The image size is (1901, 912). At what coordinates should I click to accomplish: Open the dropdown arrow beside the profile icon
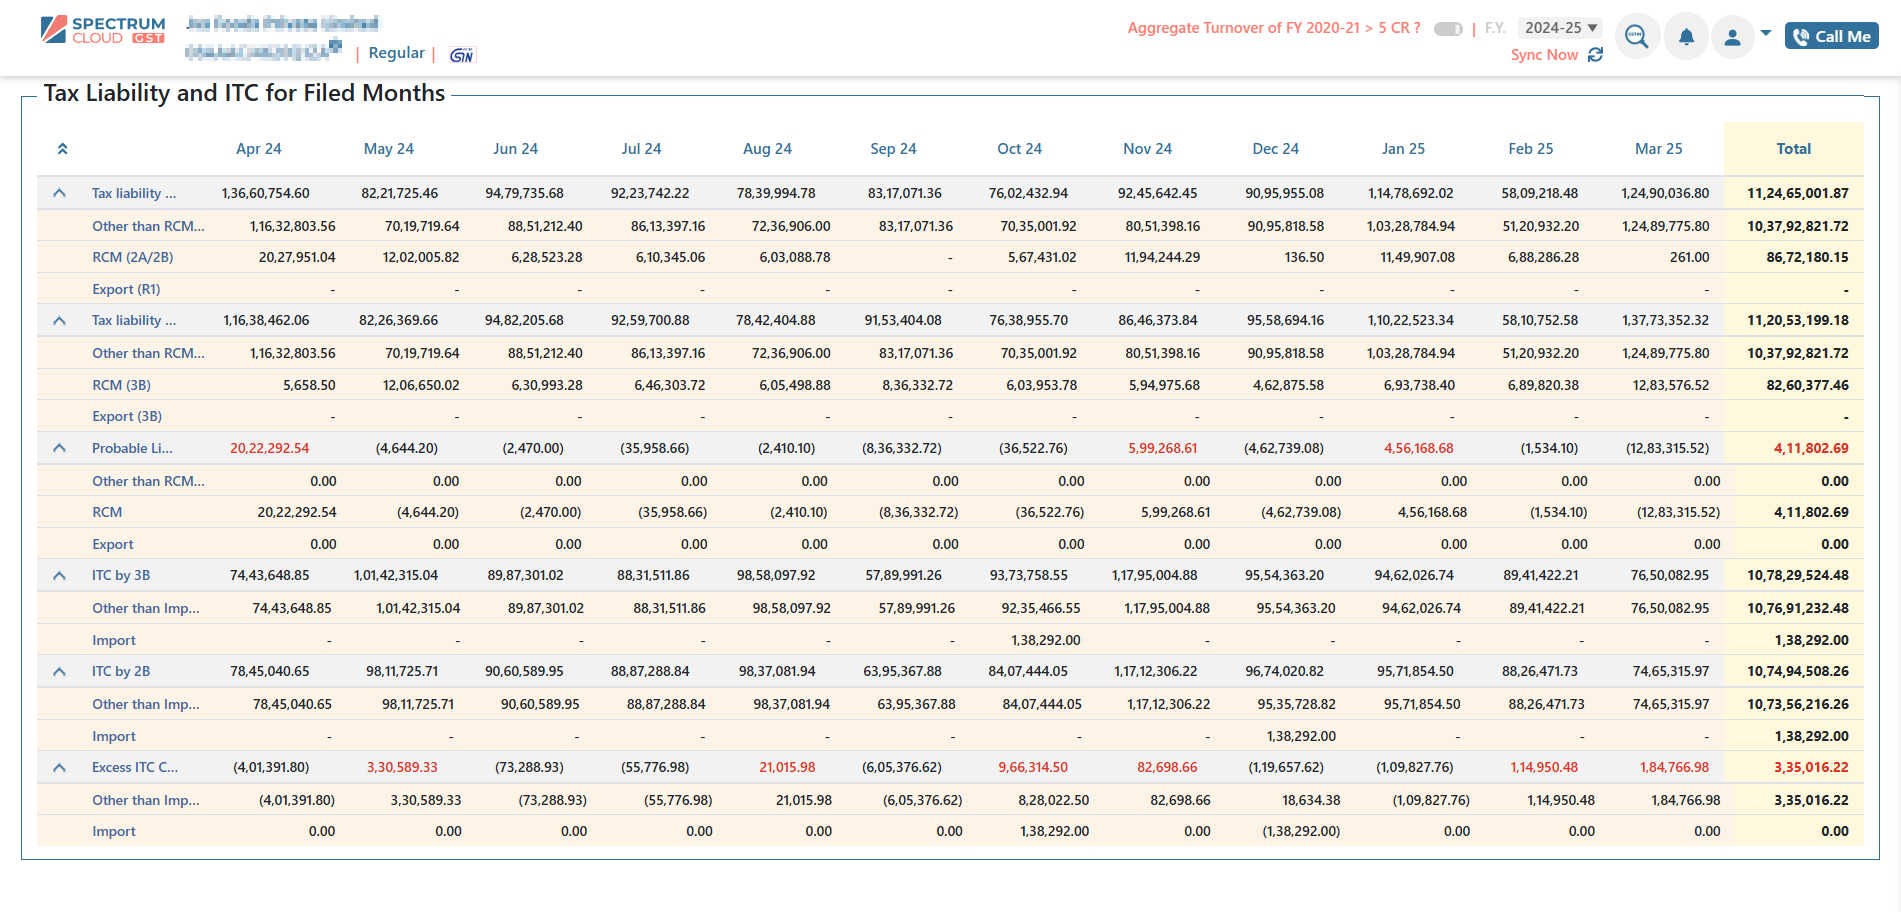[x=1766, y=33]
